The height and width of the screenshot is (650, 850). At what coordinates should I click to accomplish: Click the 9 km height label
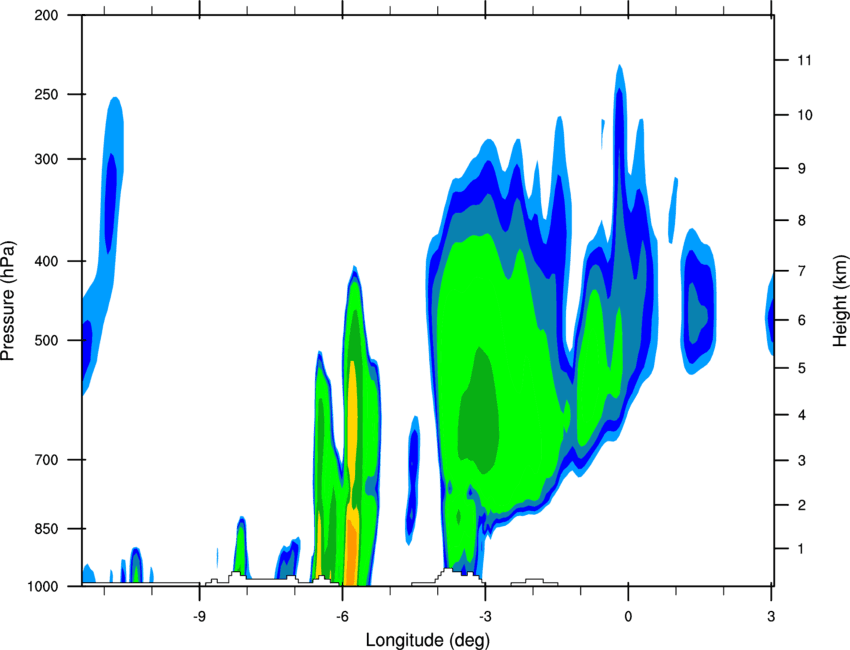pyautogui.click(x=802, y=169)
